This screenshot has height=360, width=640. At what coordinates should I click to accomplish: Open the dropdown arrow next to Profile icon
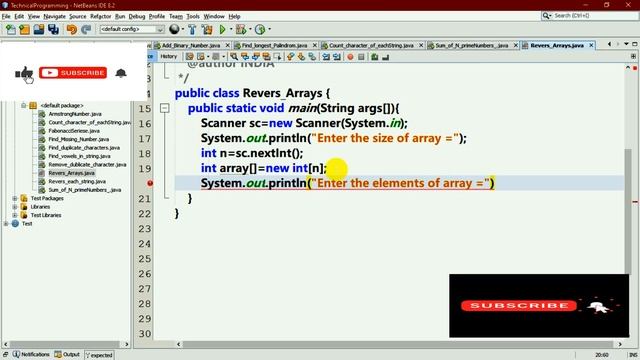click(269, 29)
